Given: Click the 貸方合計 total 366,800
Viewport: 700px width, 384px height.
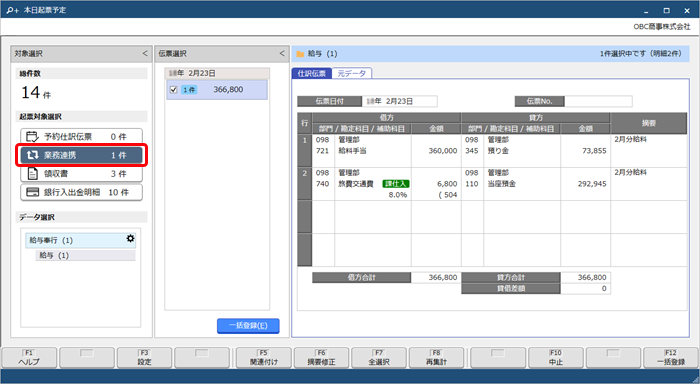Looking at the screenshot, I should click(592, 277).
